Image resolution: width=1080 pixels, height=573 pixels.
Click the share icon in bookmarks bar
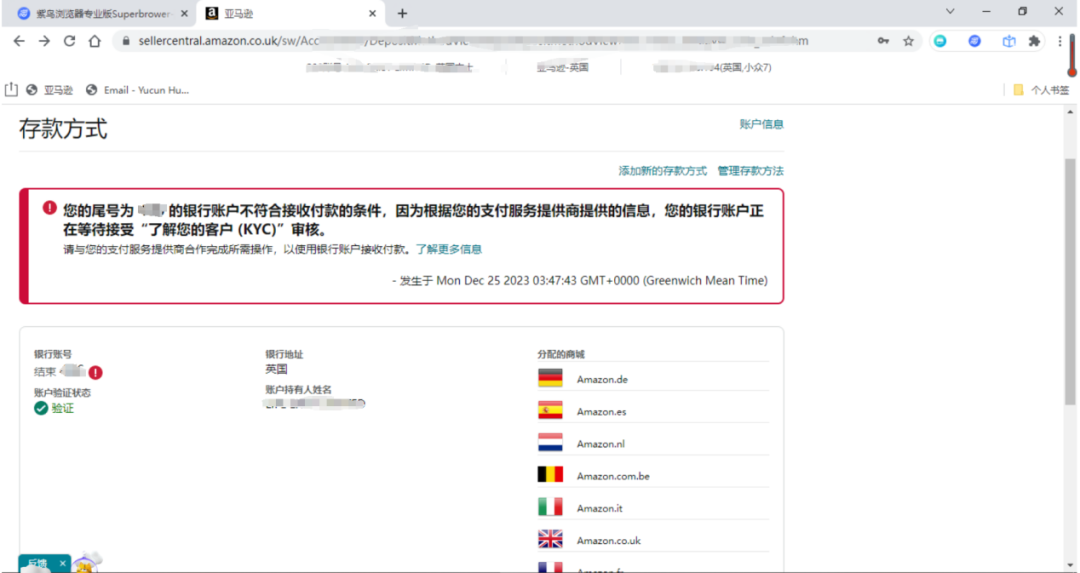(11, 90)
